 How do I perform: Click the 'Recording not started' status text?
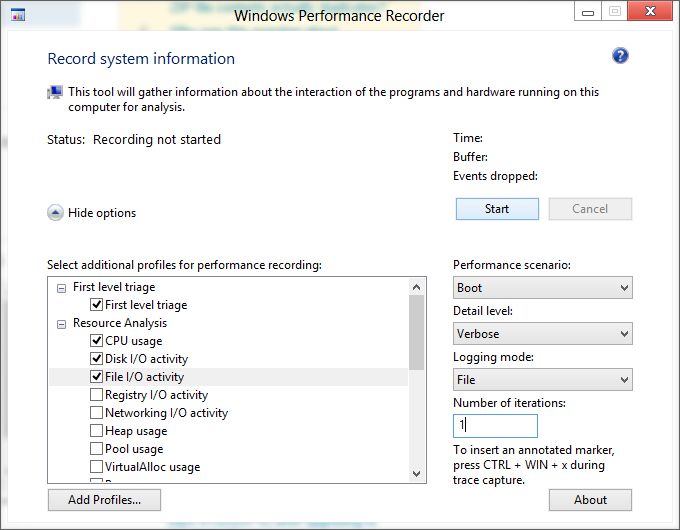[157, 139]
